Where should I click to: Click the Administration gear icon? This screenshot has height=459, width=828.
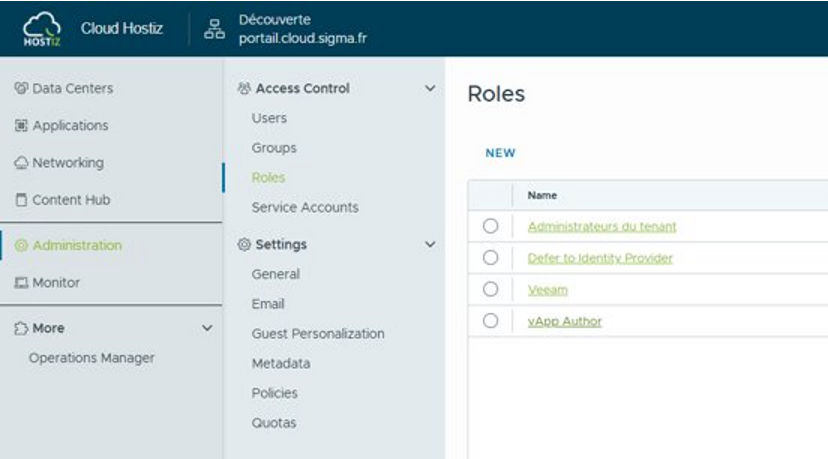click(21, 246)
